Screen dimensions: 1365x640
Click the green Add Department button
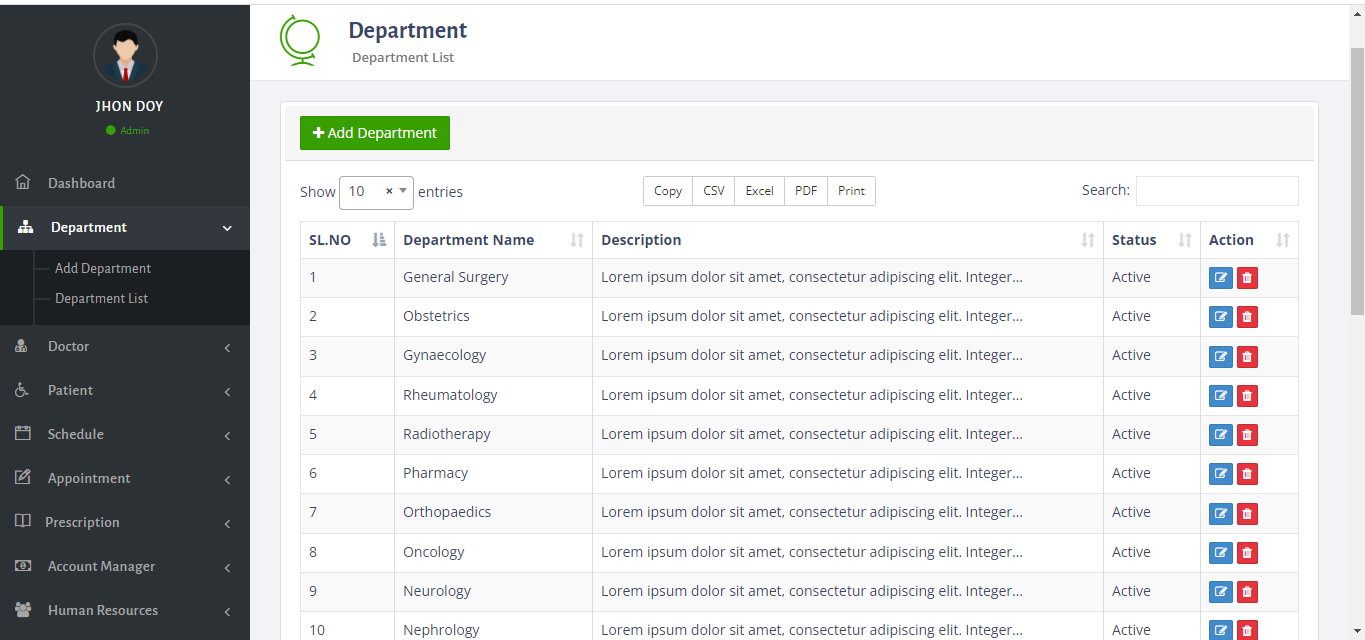coord(375,133)
